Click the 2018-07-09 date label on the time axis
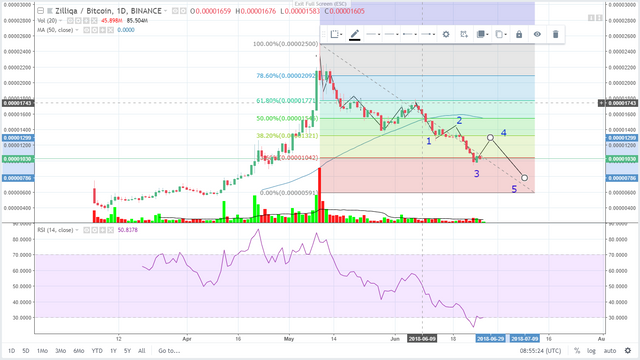The width and height of the screenshot is (640, 360). click(524, 339)
